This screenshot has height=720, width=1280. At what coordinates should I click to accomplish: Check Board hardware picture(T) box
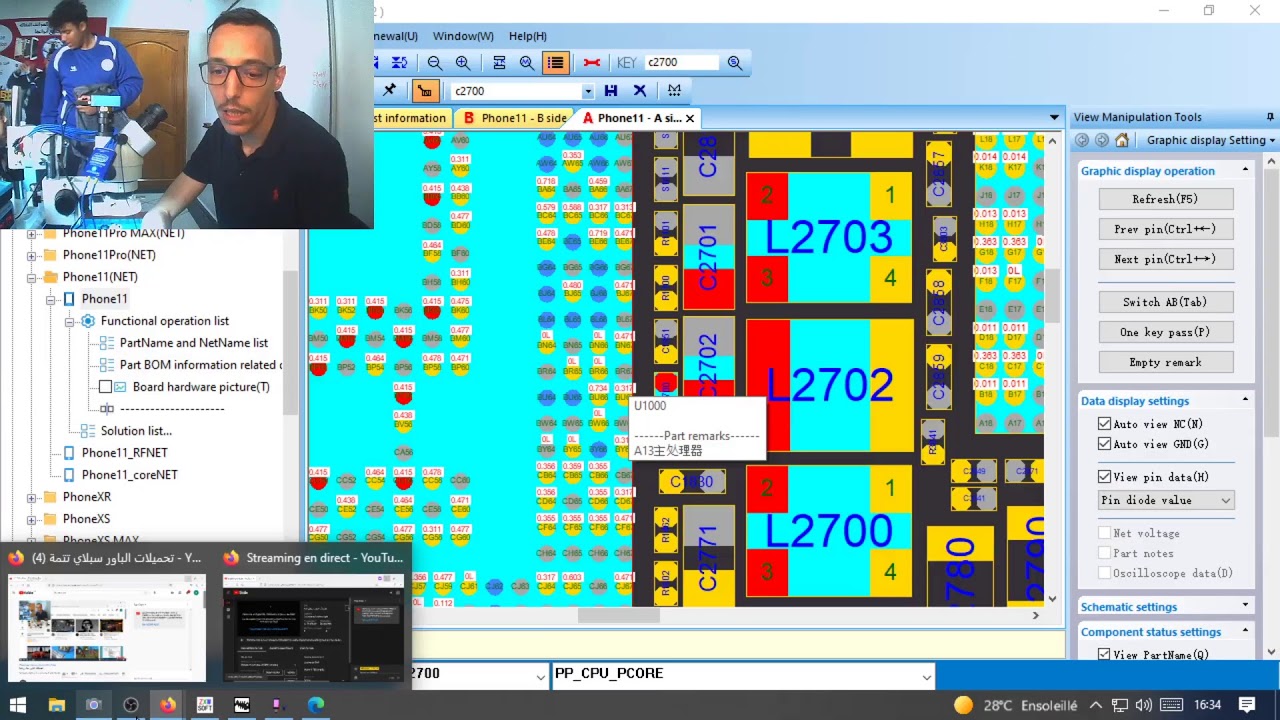point(105,387)
